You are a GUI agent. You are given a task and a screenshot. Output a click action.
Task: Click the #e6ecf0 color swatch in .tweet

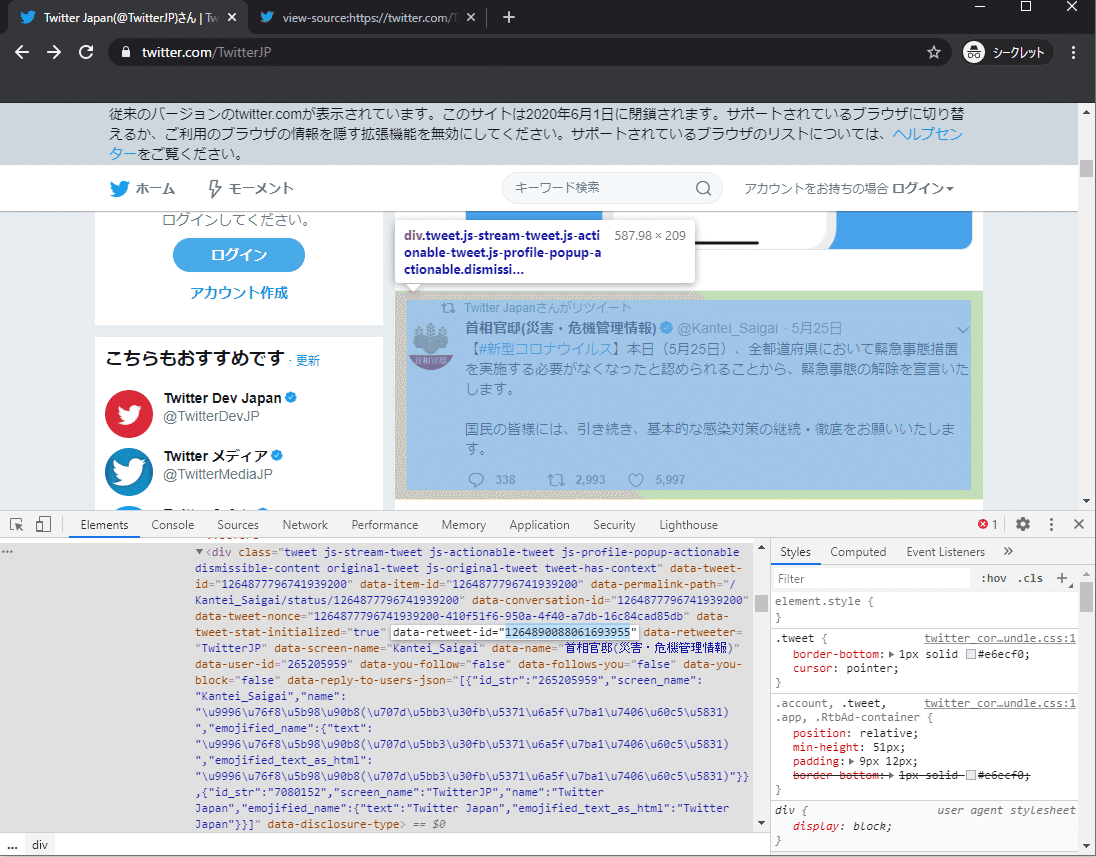[970, 654]
